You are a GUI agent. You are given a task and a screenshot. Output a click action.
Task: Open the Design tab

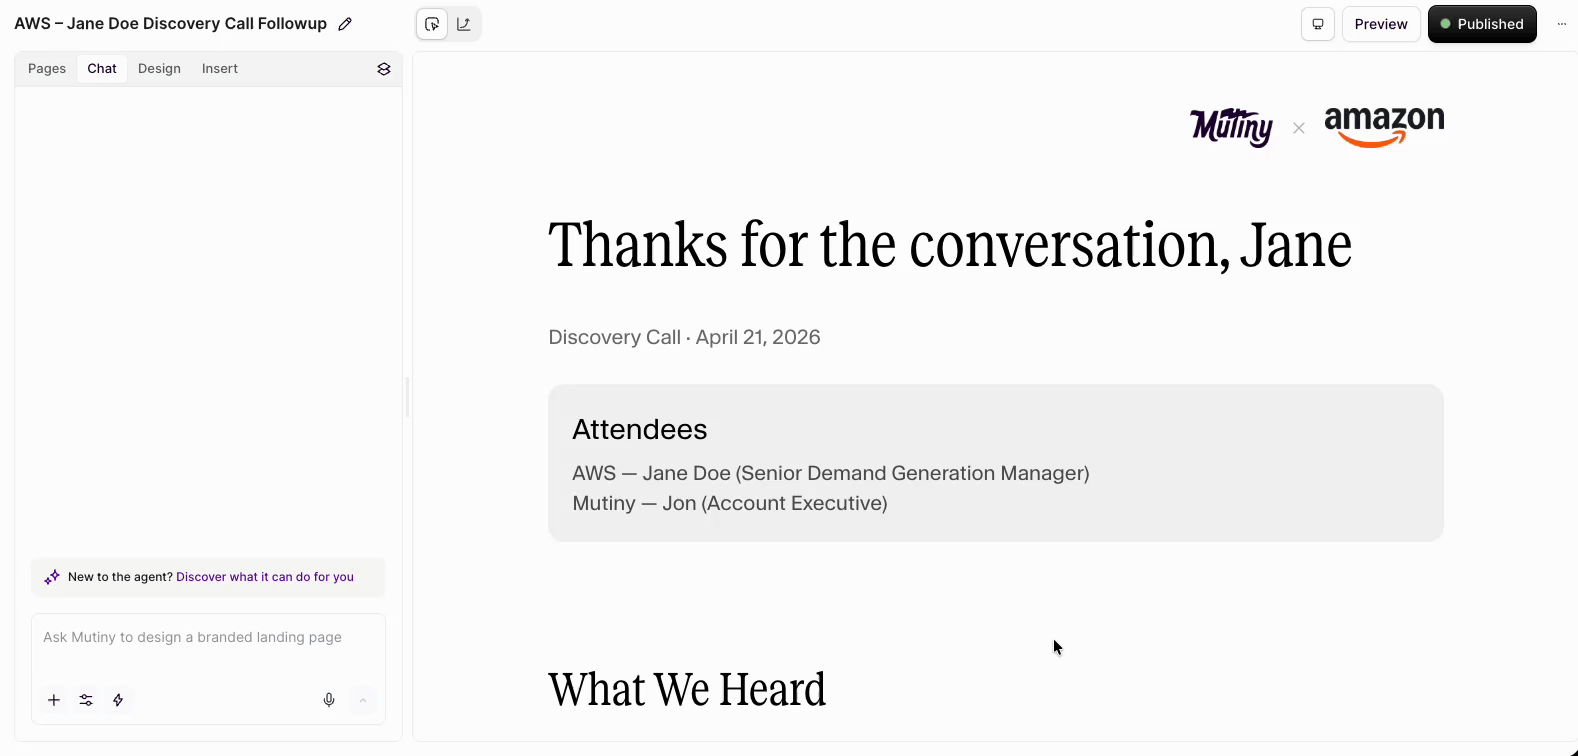click(159, 69)
